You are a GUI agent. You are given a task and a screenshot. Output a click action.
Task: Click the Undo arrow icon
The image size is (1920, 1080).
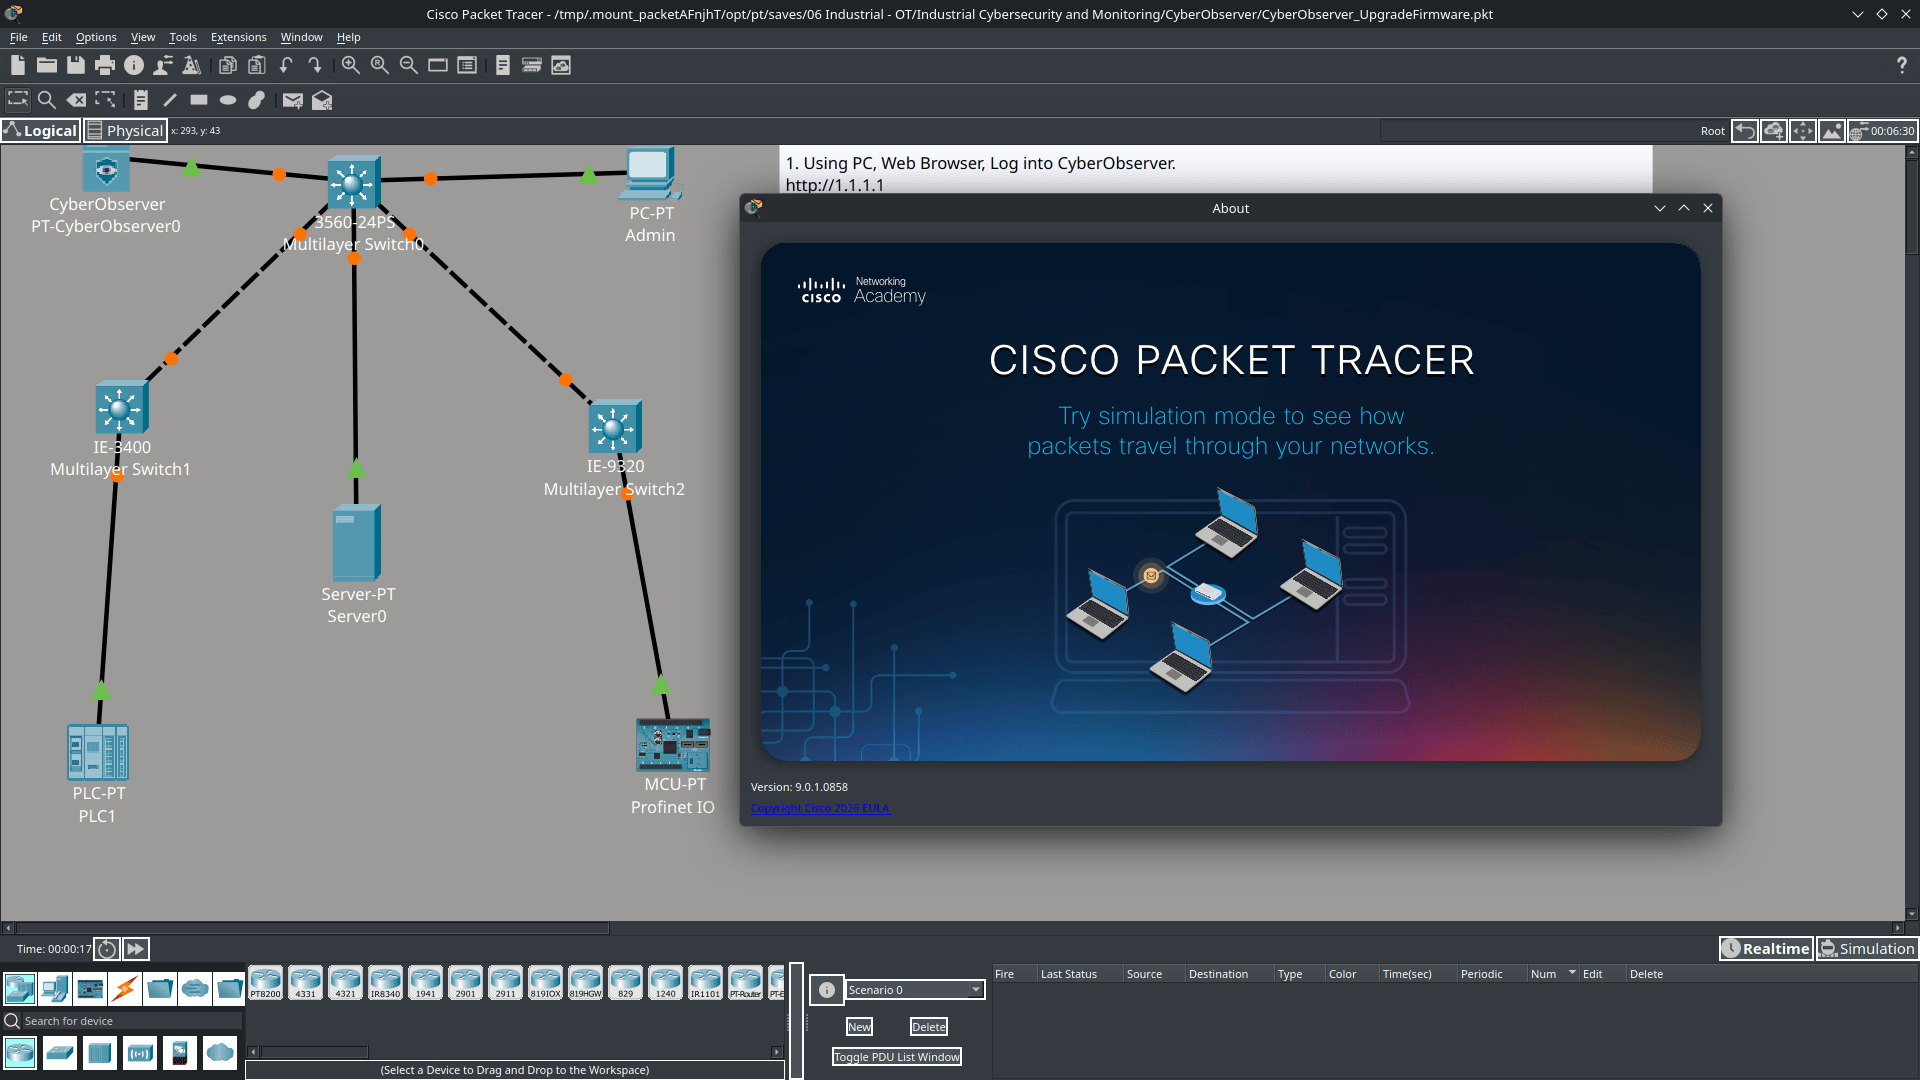pyautogui.click(x=286, y=65)
